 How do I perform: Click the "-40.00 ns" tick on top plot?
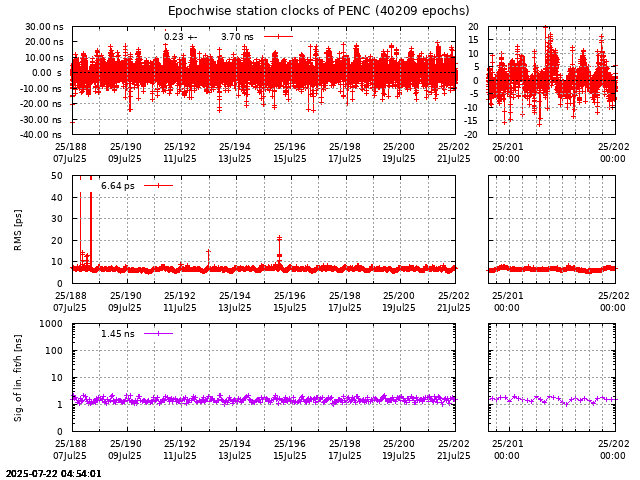point(42,135)
